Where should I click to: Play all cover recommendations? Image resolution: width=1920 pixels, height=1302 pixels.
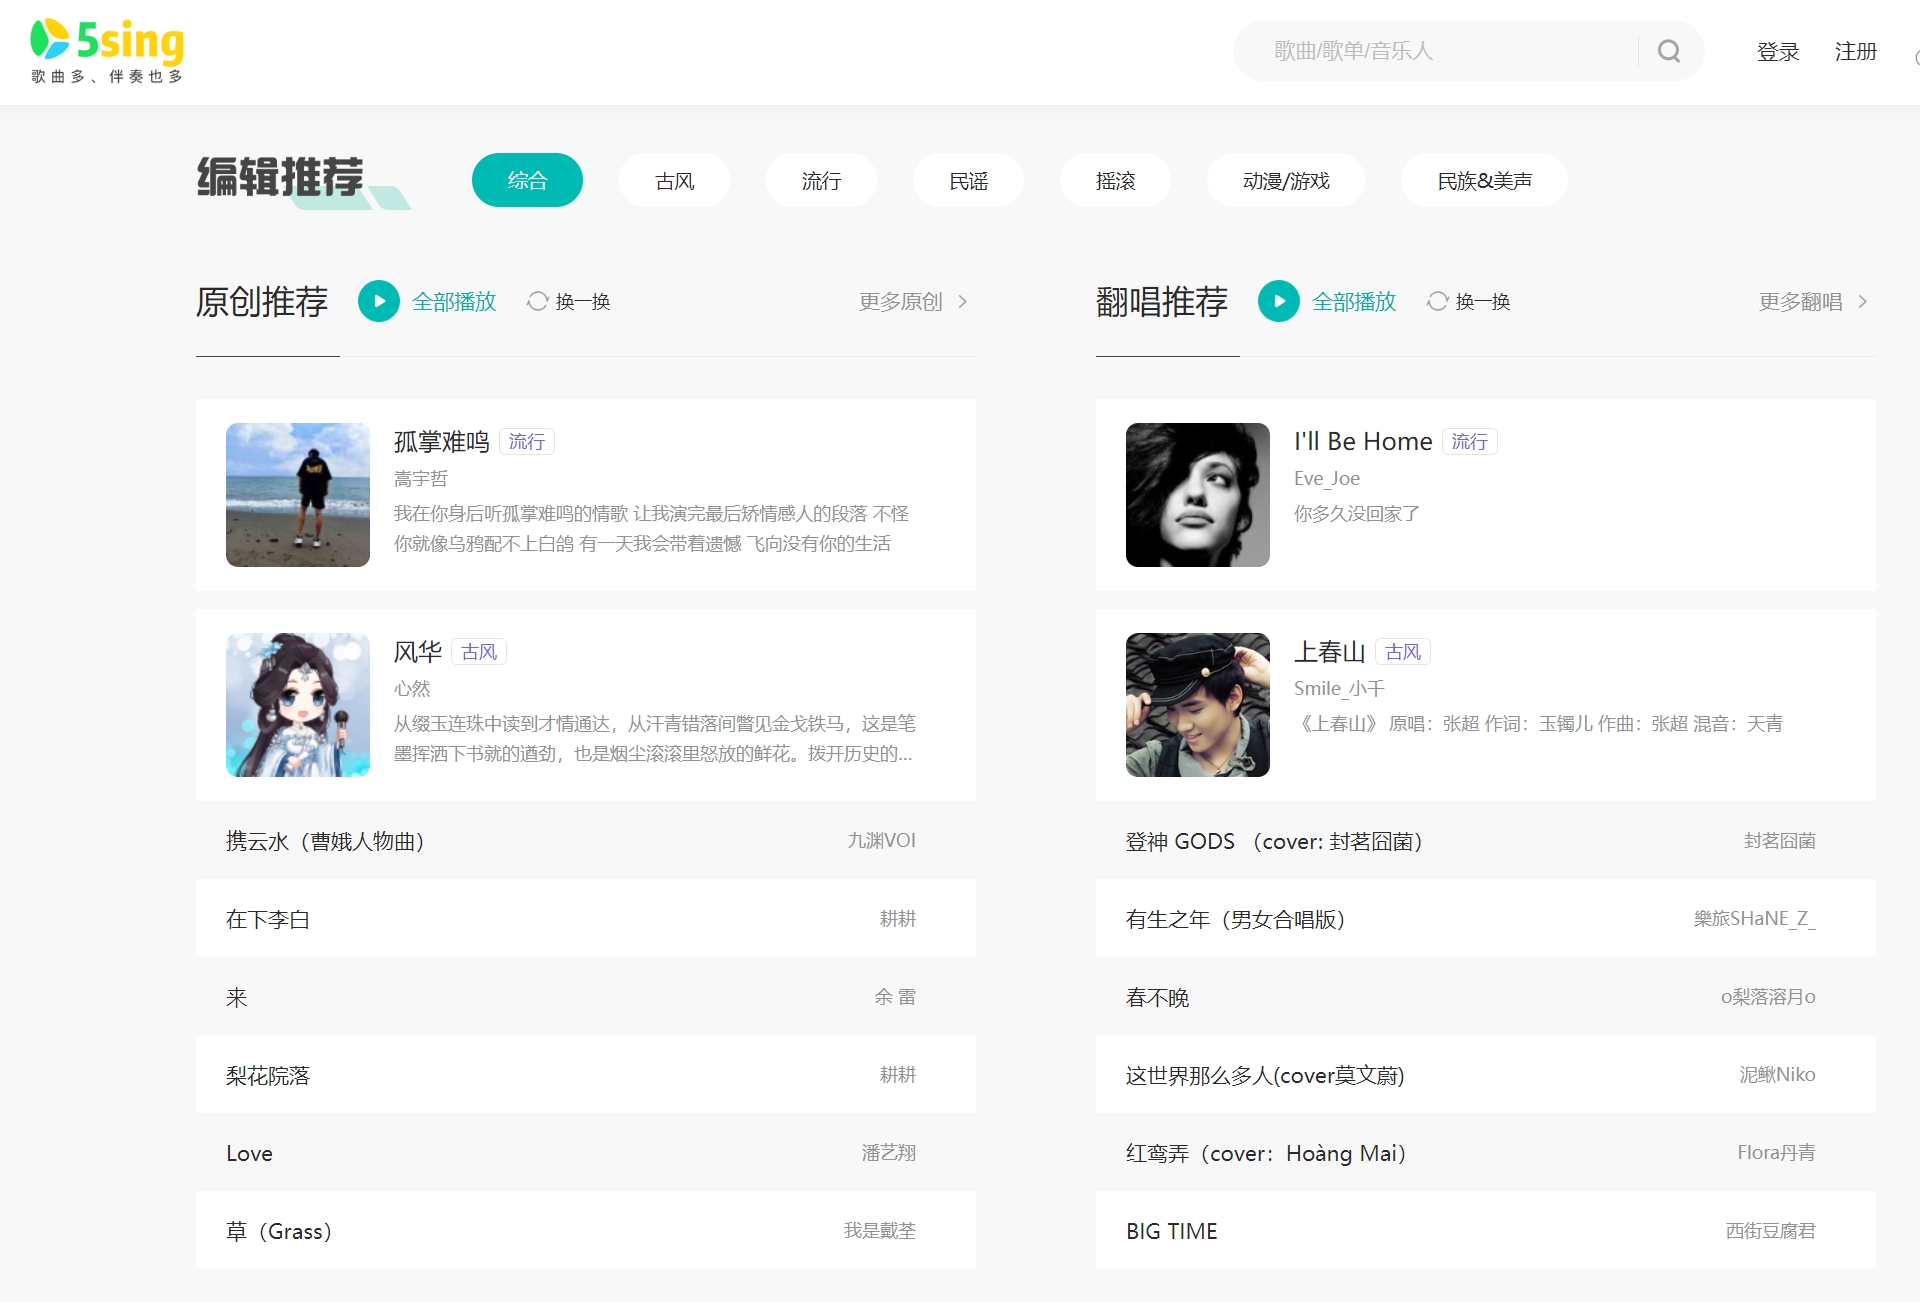(1279, 301)
